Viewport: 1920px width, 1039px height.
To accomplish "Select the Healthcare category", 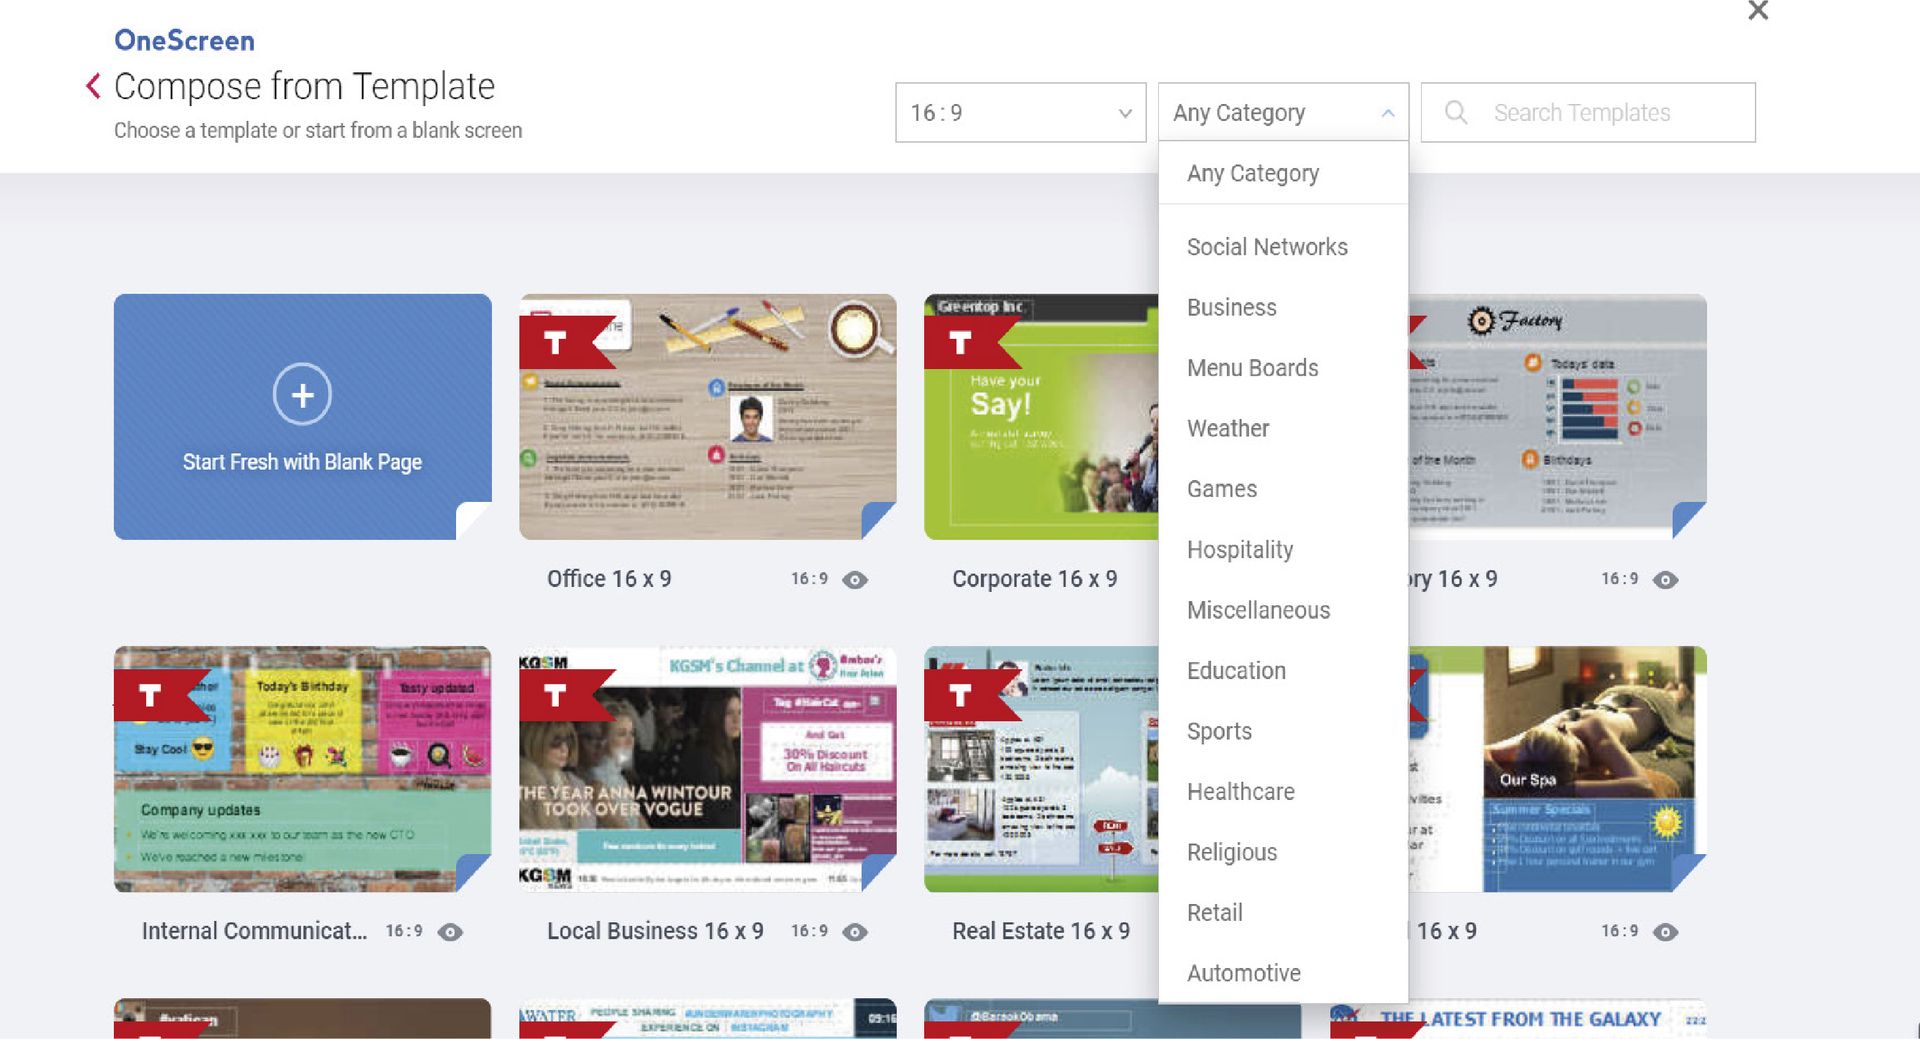I will coord(1240,792).
